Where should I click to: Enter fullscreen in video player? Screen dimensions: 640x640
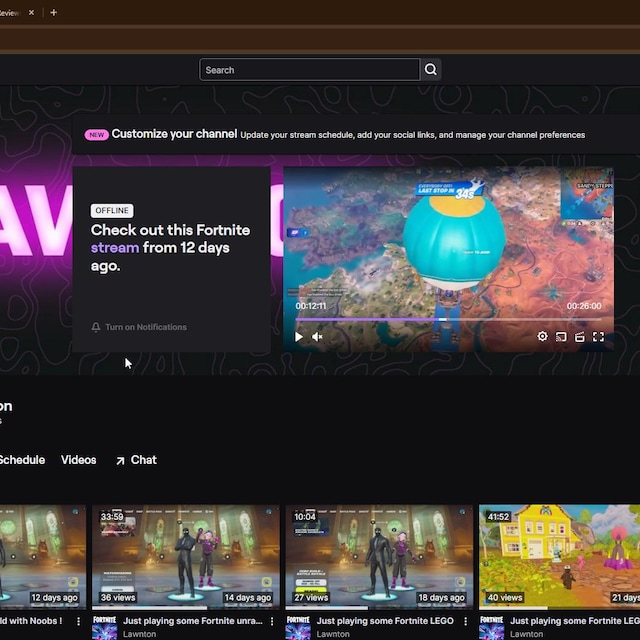coord(598,337)
